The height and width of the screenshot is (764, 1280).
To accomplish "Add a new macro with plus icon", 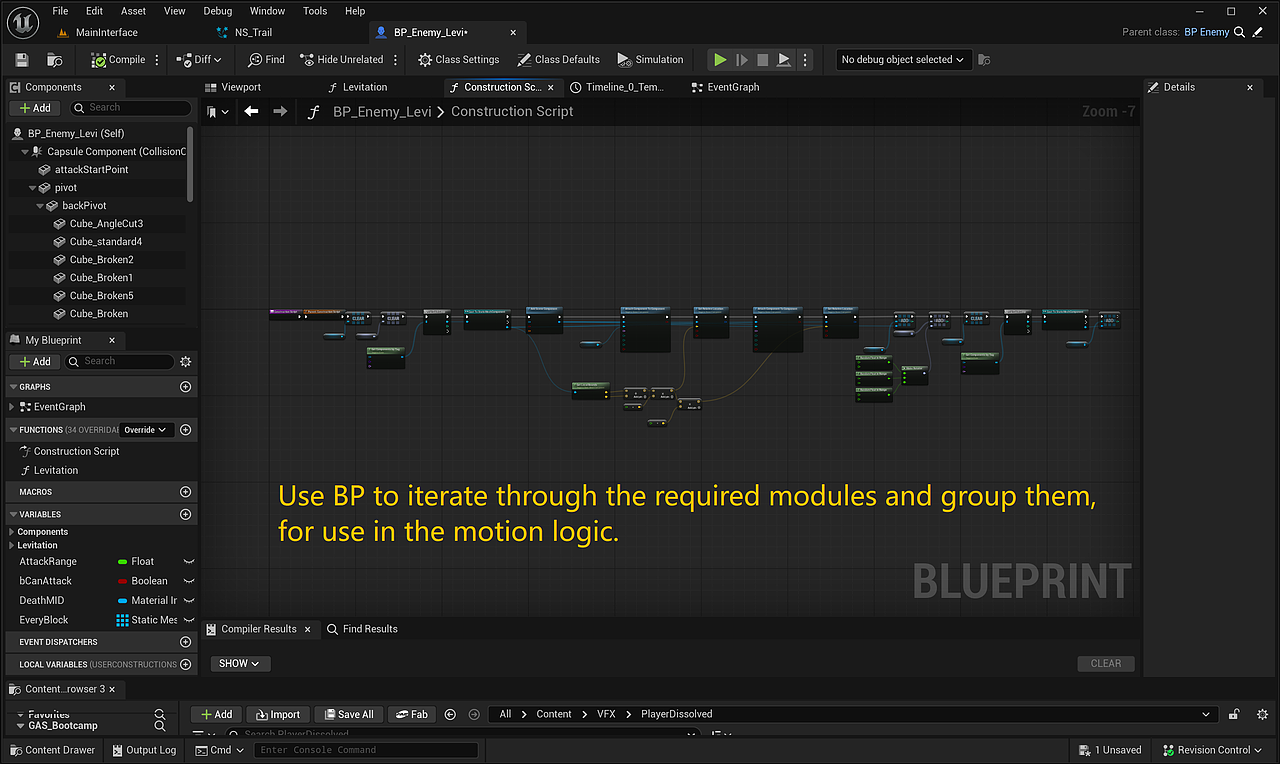I will 185,492.
